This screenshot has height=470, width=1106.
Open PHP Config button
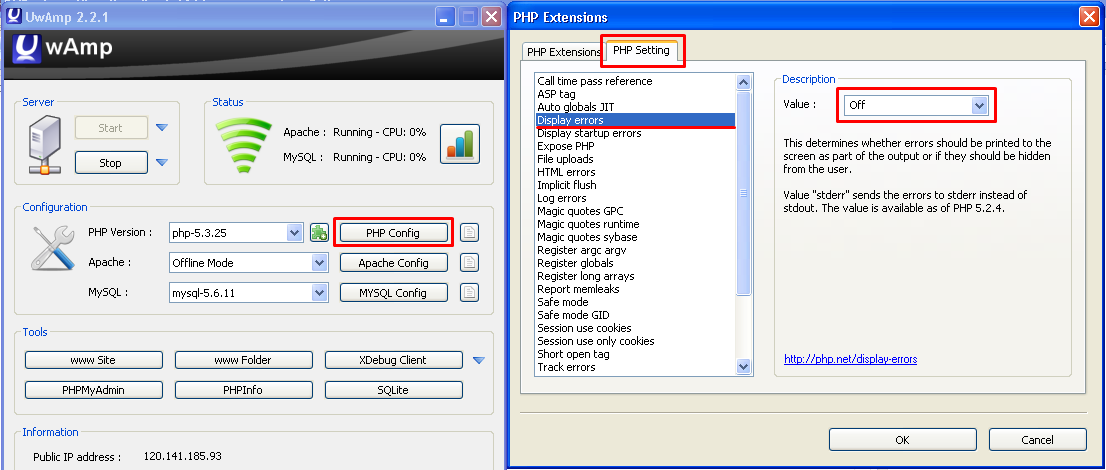click(394, 232)
